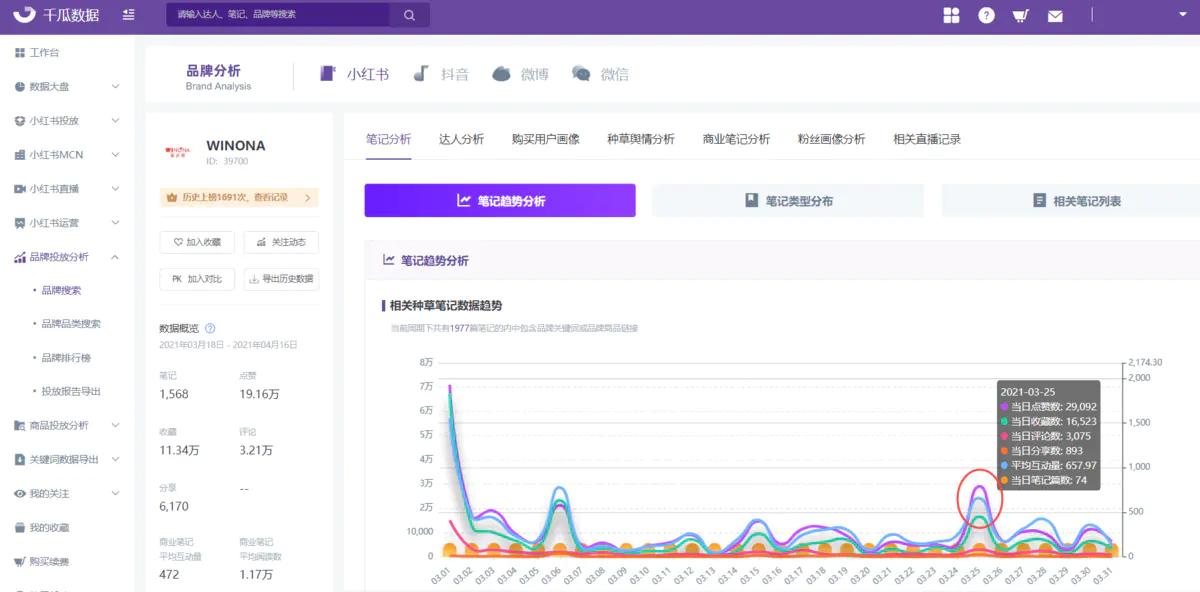Select the 笔记类型分布 button

pos(788,200)
